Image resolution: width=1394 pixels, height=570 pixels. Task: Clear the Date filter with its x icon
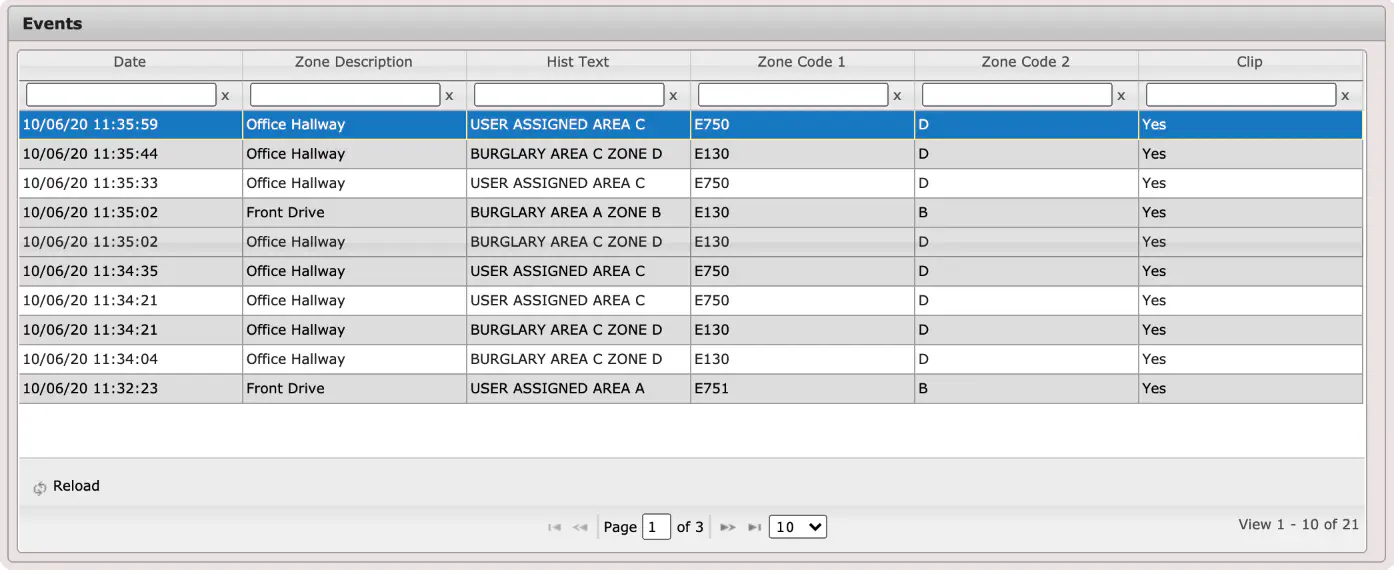pyautogui.click(x=225, y=96)
